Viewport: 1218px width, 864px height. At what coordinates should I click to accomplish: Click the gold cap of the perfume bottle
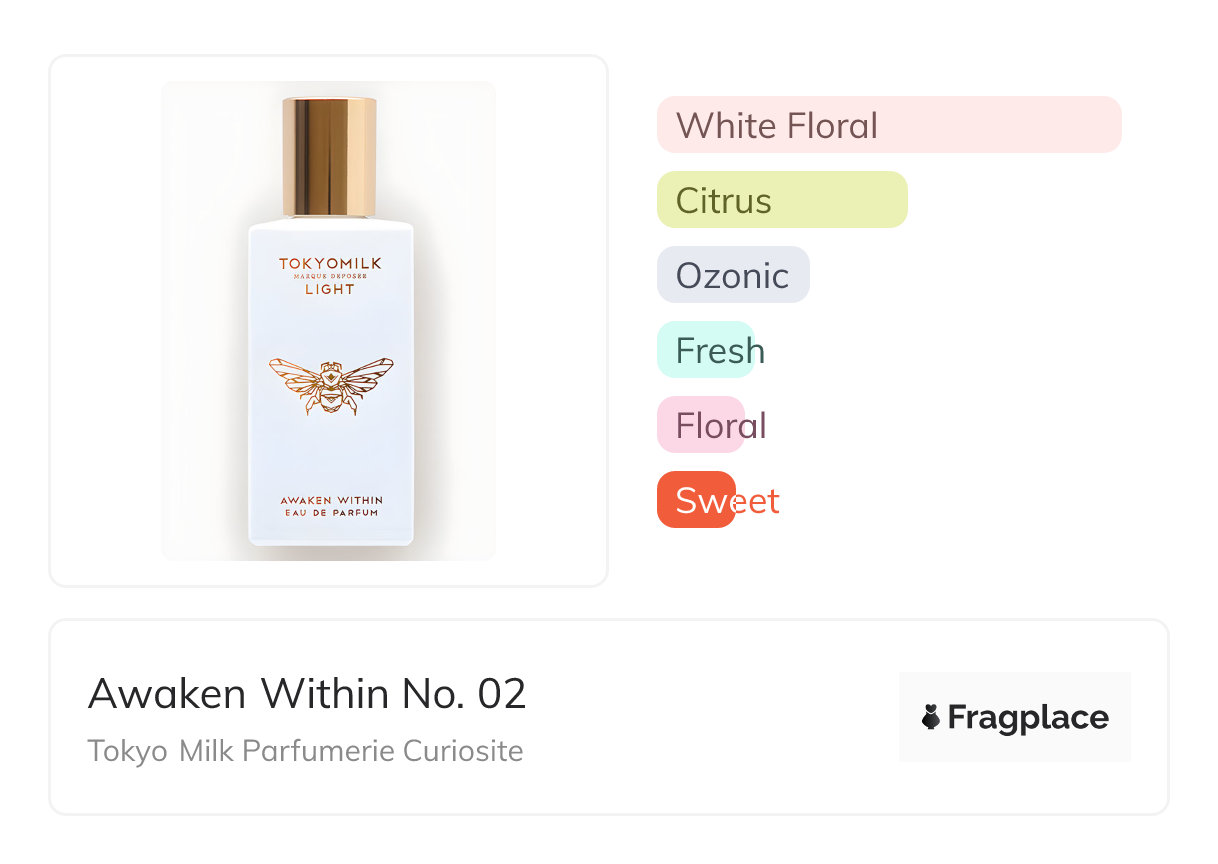[x=329, y=156]
